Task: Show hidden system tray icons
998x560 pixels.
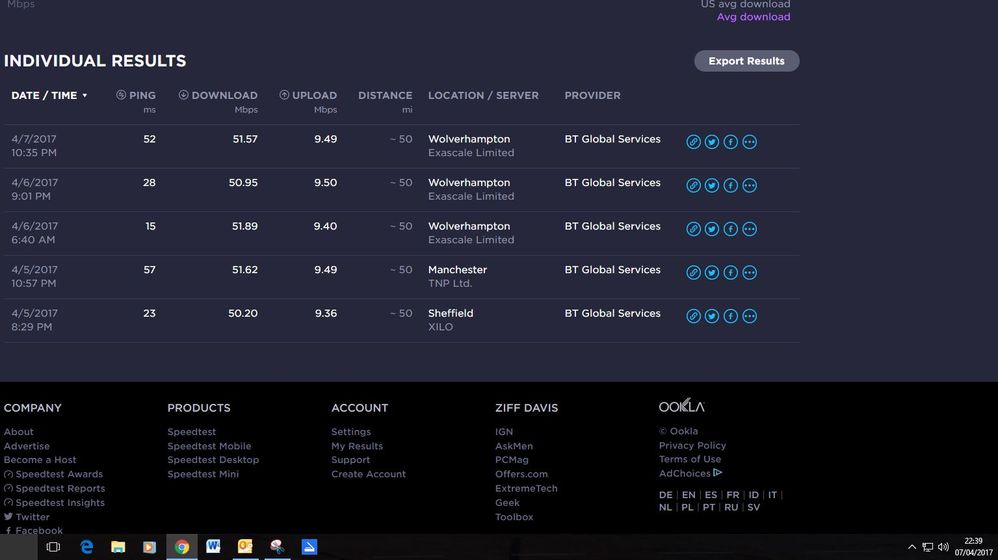Action: (x=911, y=547)
